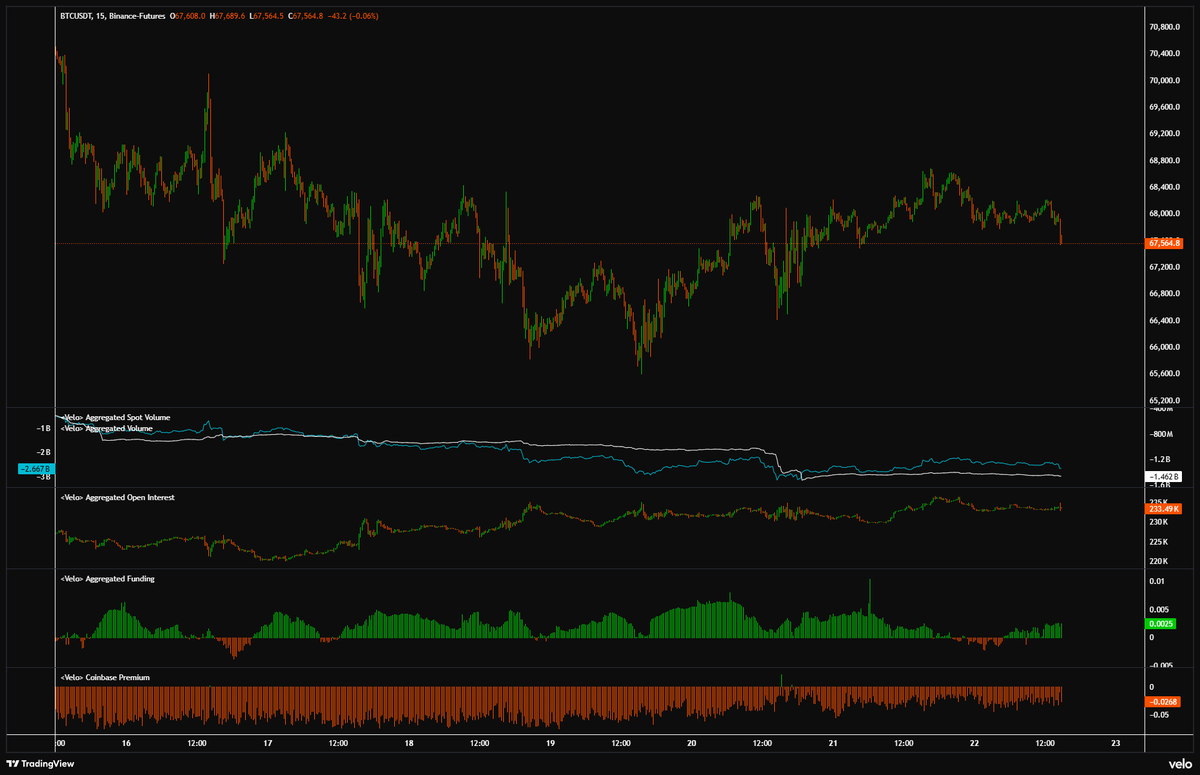This screenshot has width=1200, height=775.
Task: Click the 69,600.0 price axis label
Action: [x=1165, y=107]
